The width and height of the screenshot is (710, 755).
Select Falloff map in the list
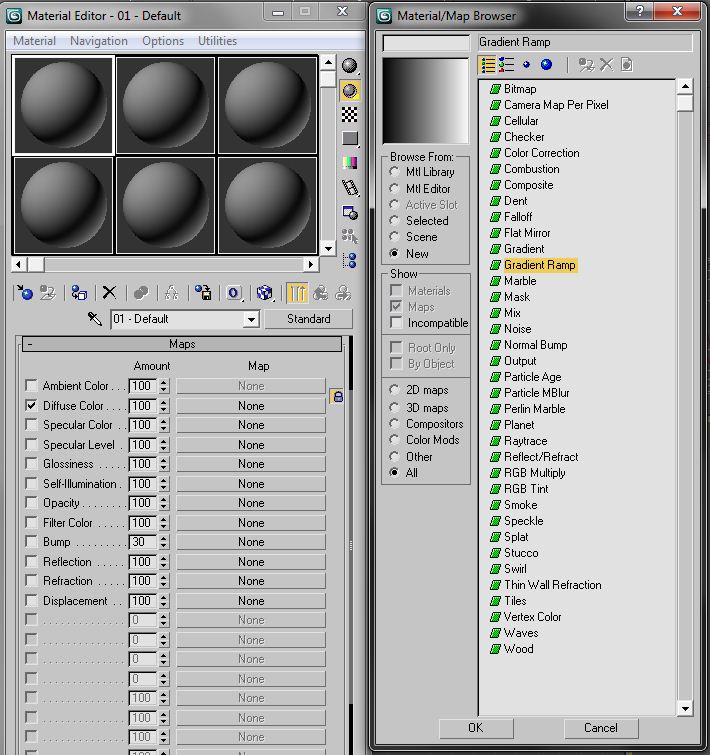(518, 217)
